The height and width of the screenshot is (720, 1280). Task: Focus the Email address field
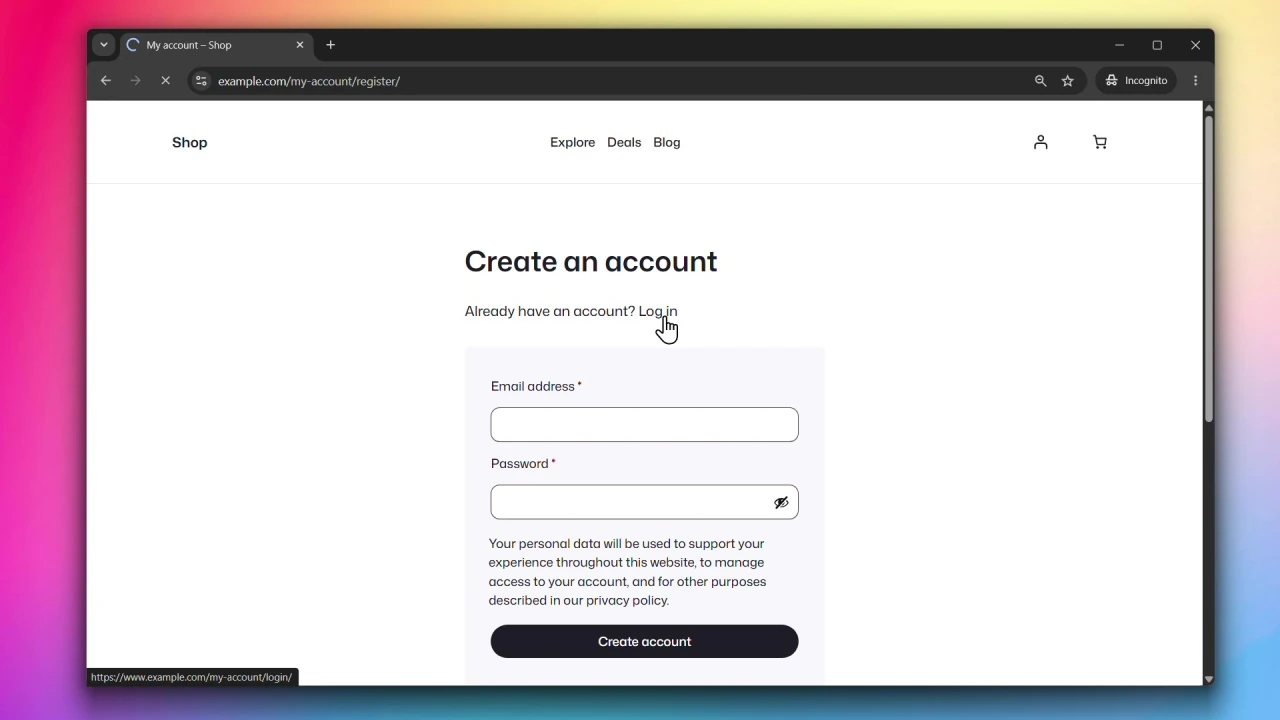pos(644,425)
